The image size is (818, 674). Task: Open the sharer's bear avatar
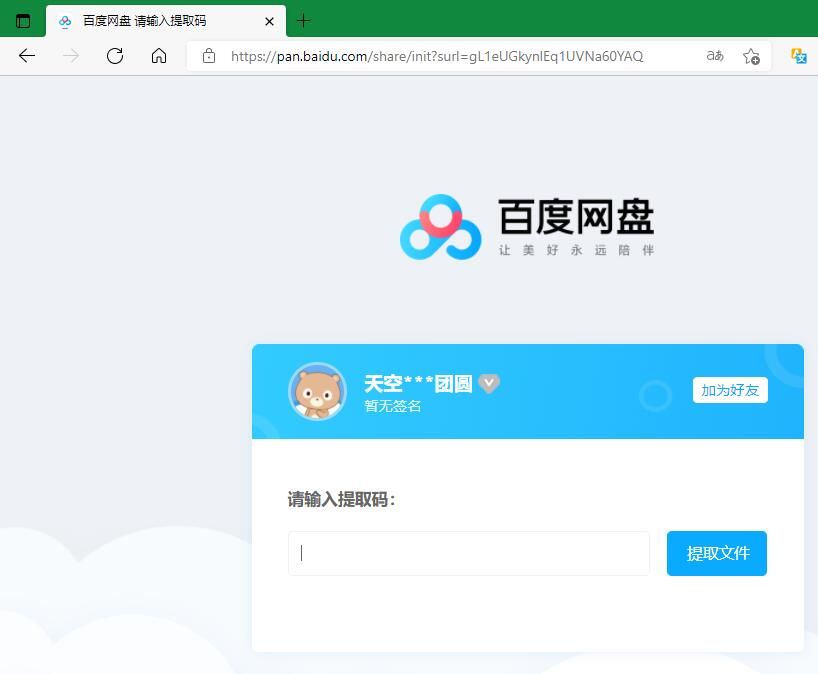(x=317, y=391)
